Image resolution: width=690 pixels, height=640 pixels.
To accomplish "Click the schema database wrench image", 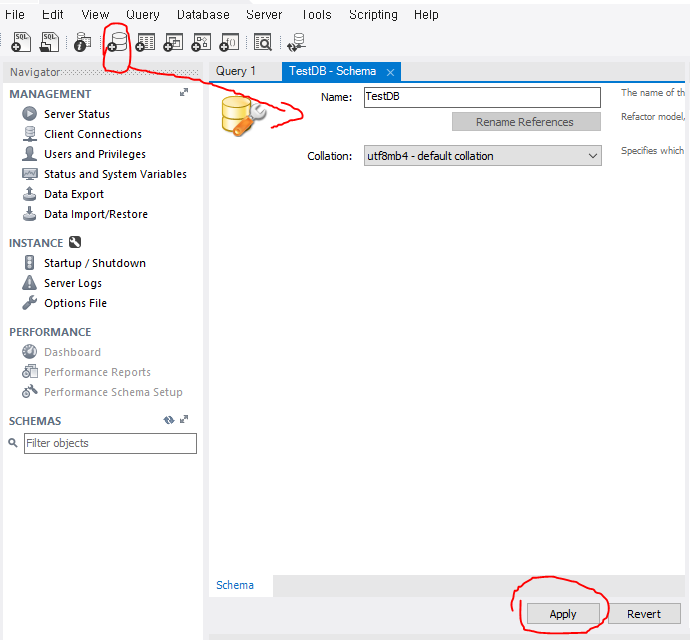I will (243, 116).
